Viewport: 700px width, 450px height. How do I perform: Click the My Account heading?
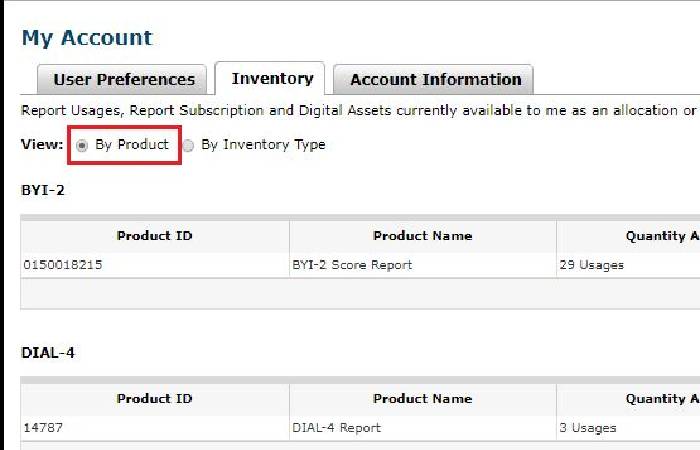[x=87, y=38]
